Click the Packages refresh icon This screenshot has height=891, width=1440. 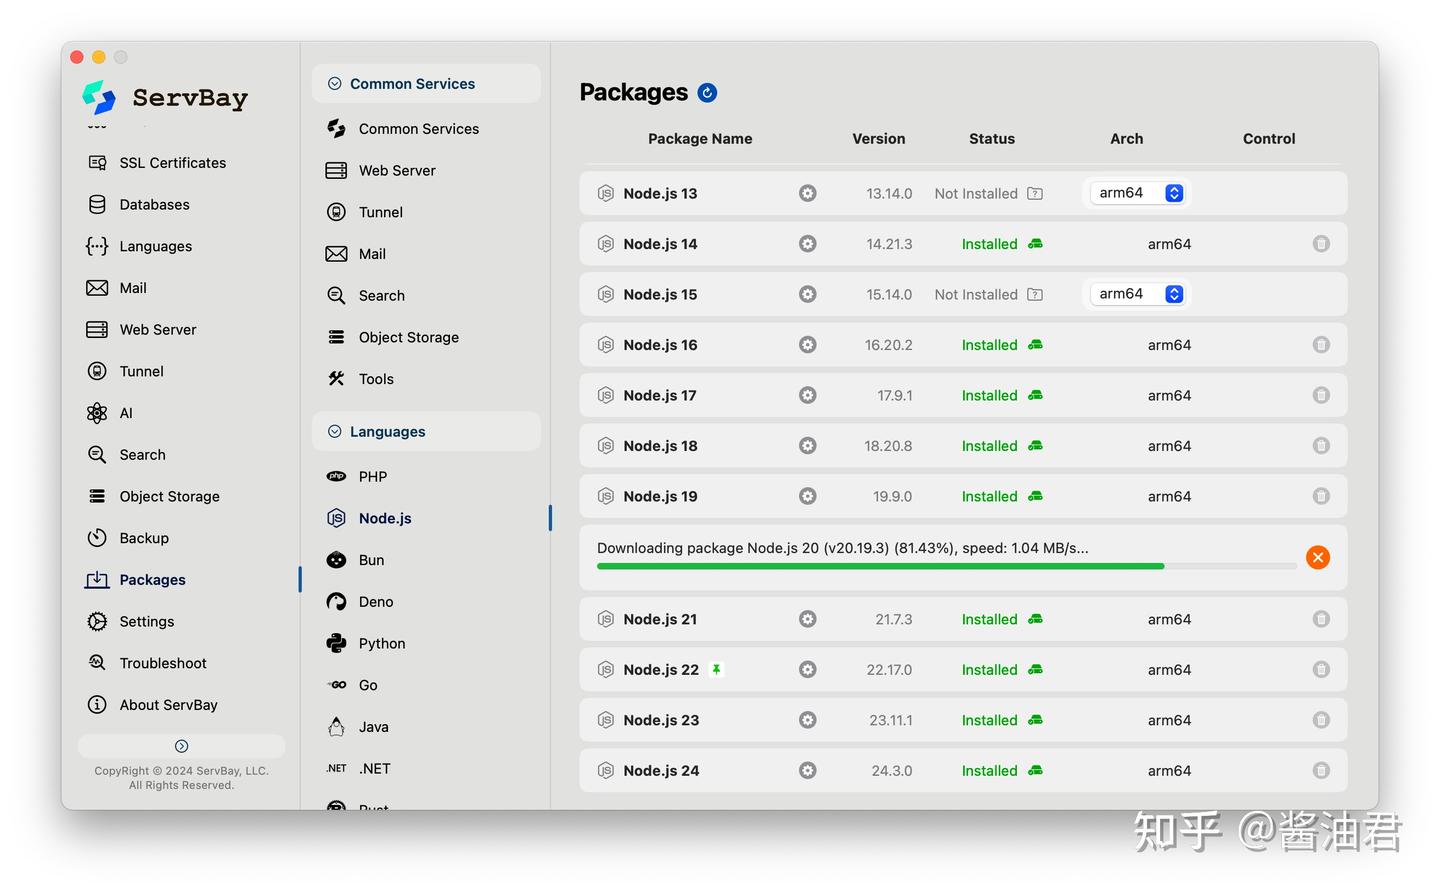point(707,93)
